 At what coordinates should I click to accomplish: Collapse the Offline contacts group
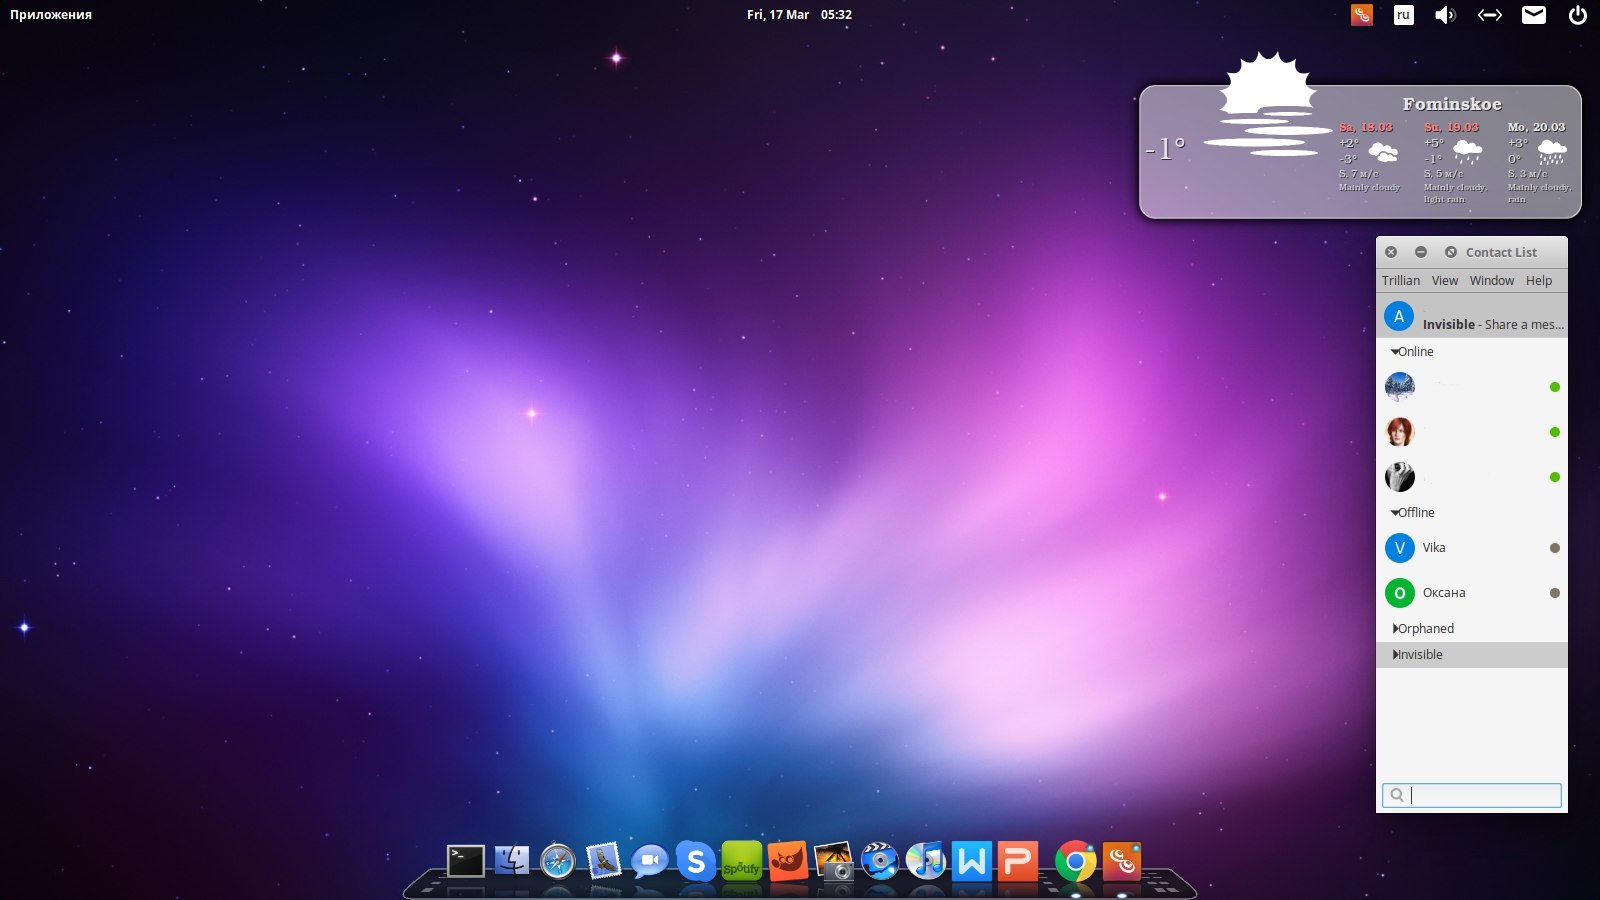(x=1395, y=513)
